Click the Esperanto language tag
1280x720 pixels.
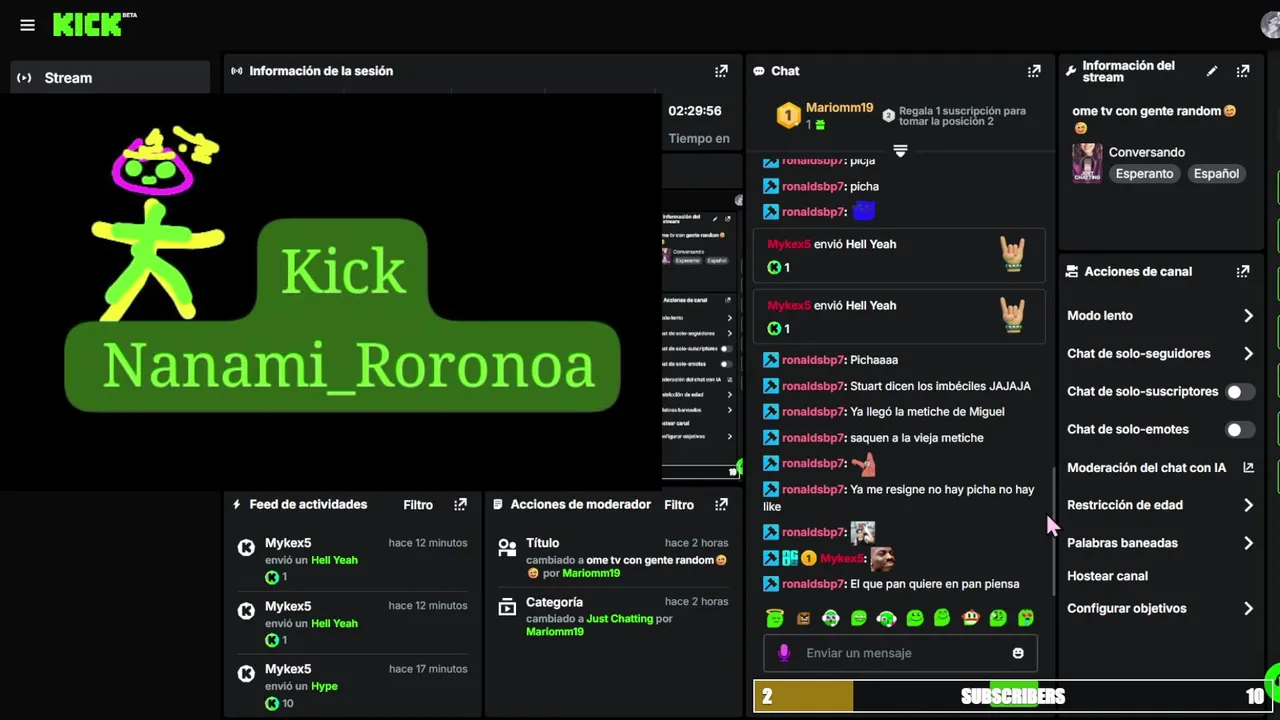1145,174
